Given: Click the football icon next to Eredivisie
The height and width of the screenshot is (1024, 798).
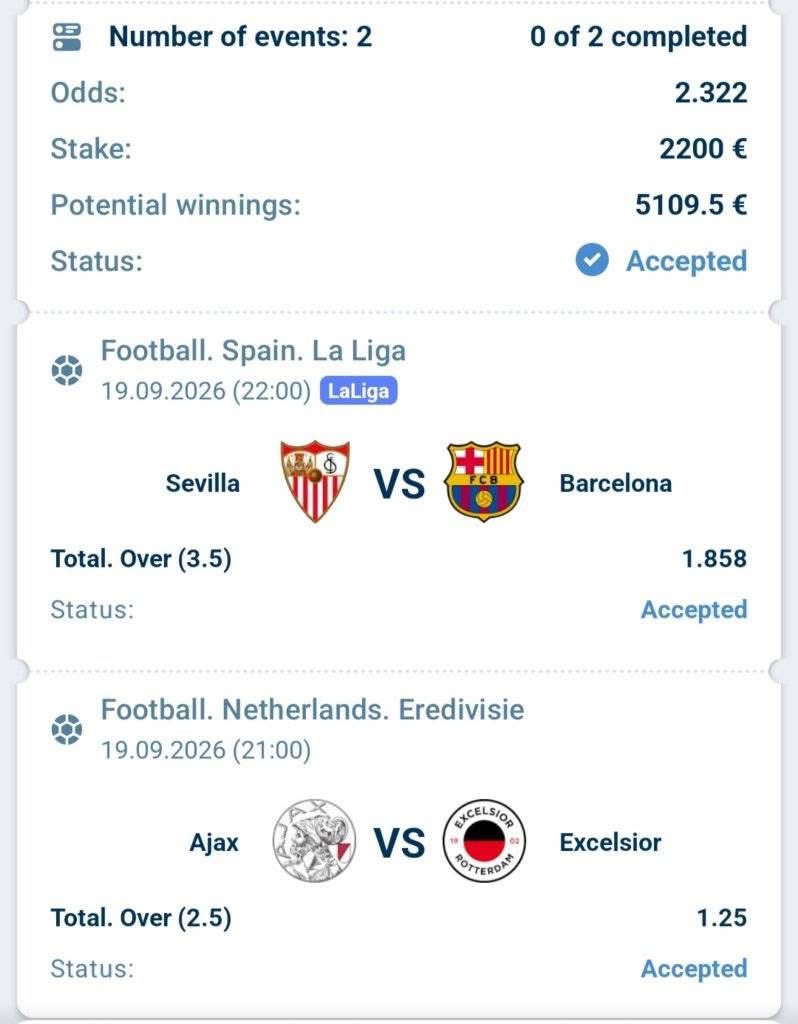Looking at the screenshot, I should (x=67, y=729).
